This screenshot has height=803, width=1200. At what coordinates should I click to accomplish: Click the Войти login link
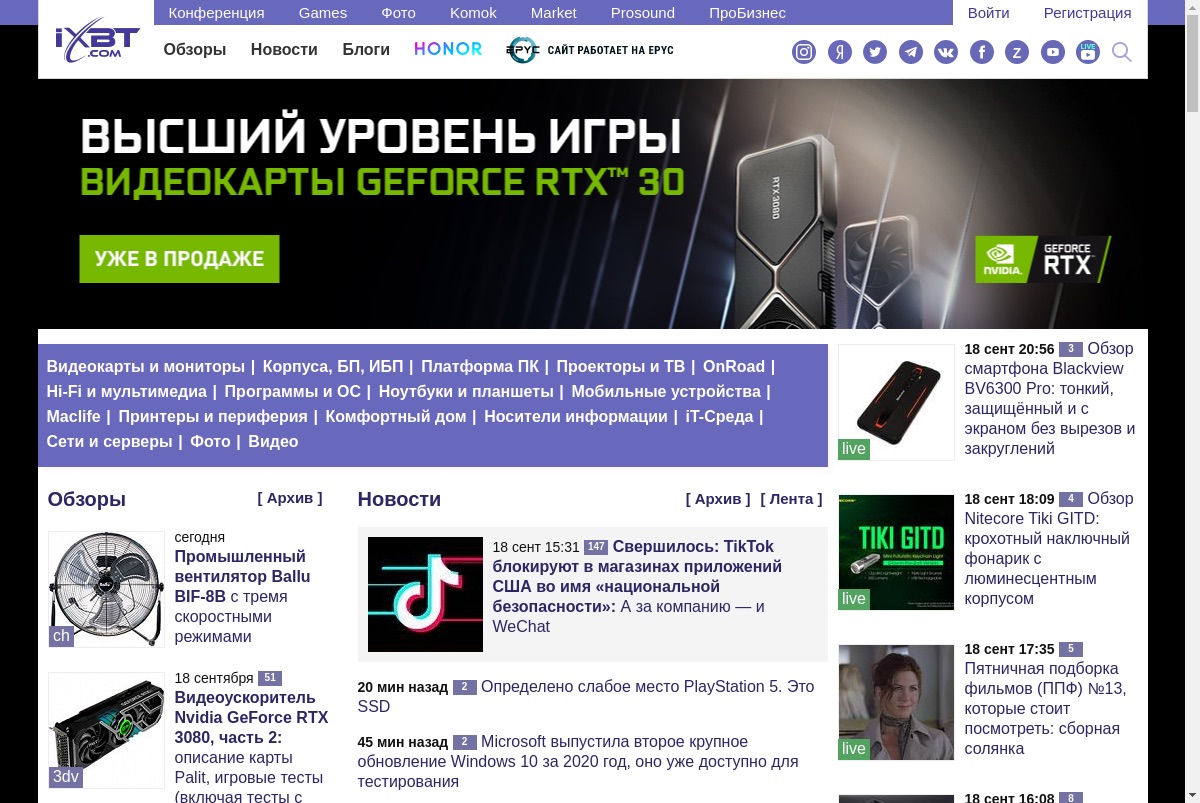[x=989, y=13]
